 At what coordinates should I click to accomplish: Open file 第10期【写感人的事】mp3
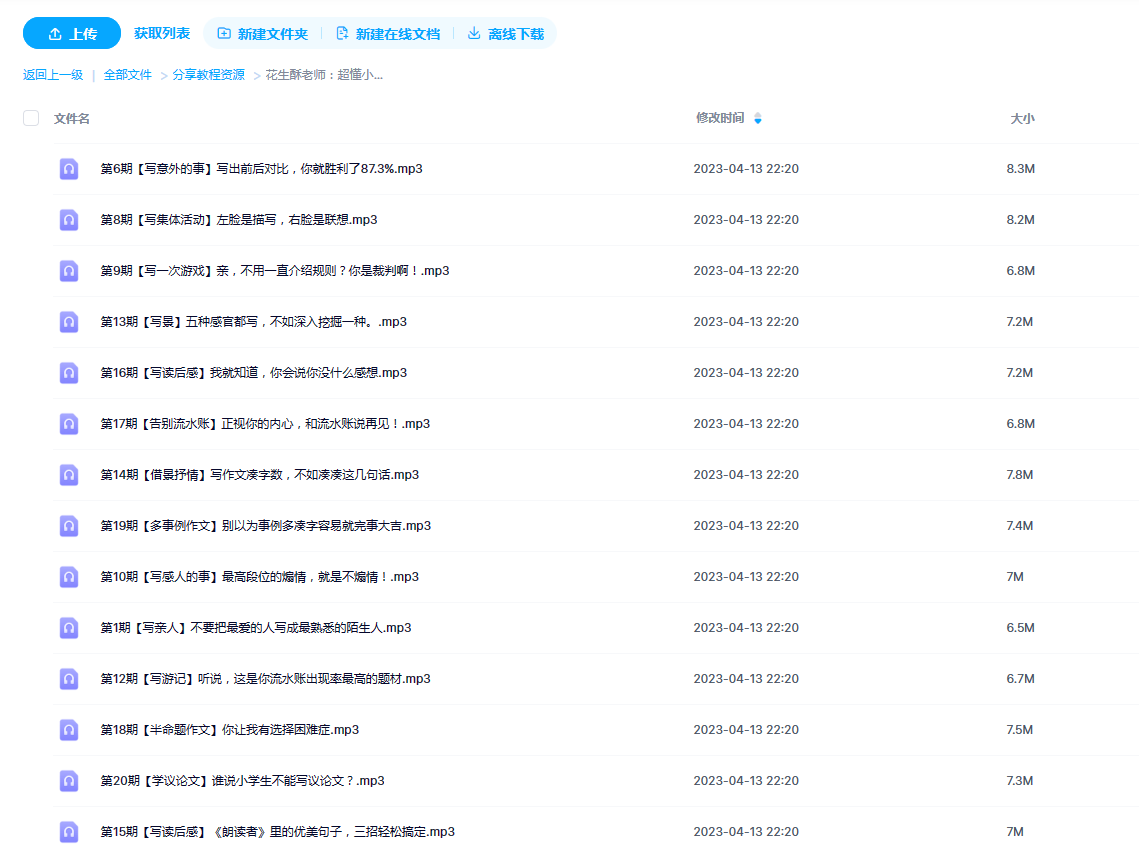259,577
